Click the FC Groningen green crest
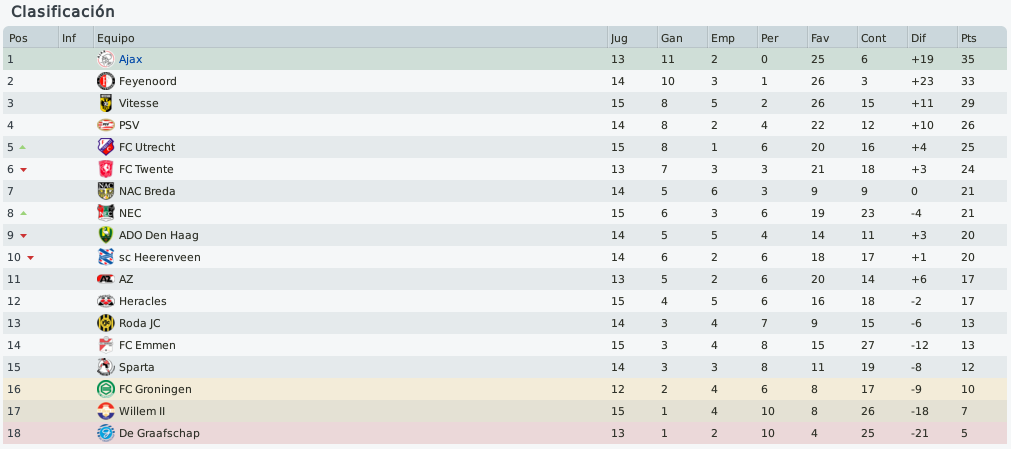 106,389
